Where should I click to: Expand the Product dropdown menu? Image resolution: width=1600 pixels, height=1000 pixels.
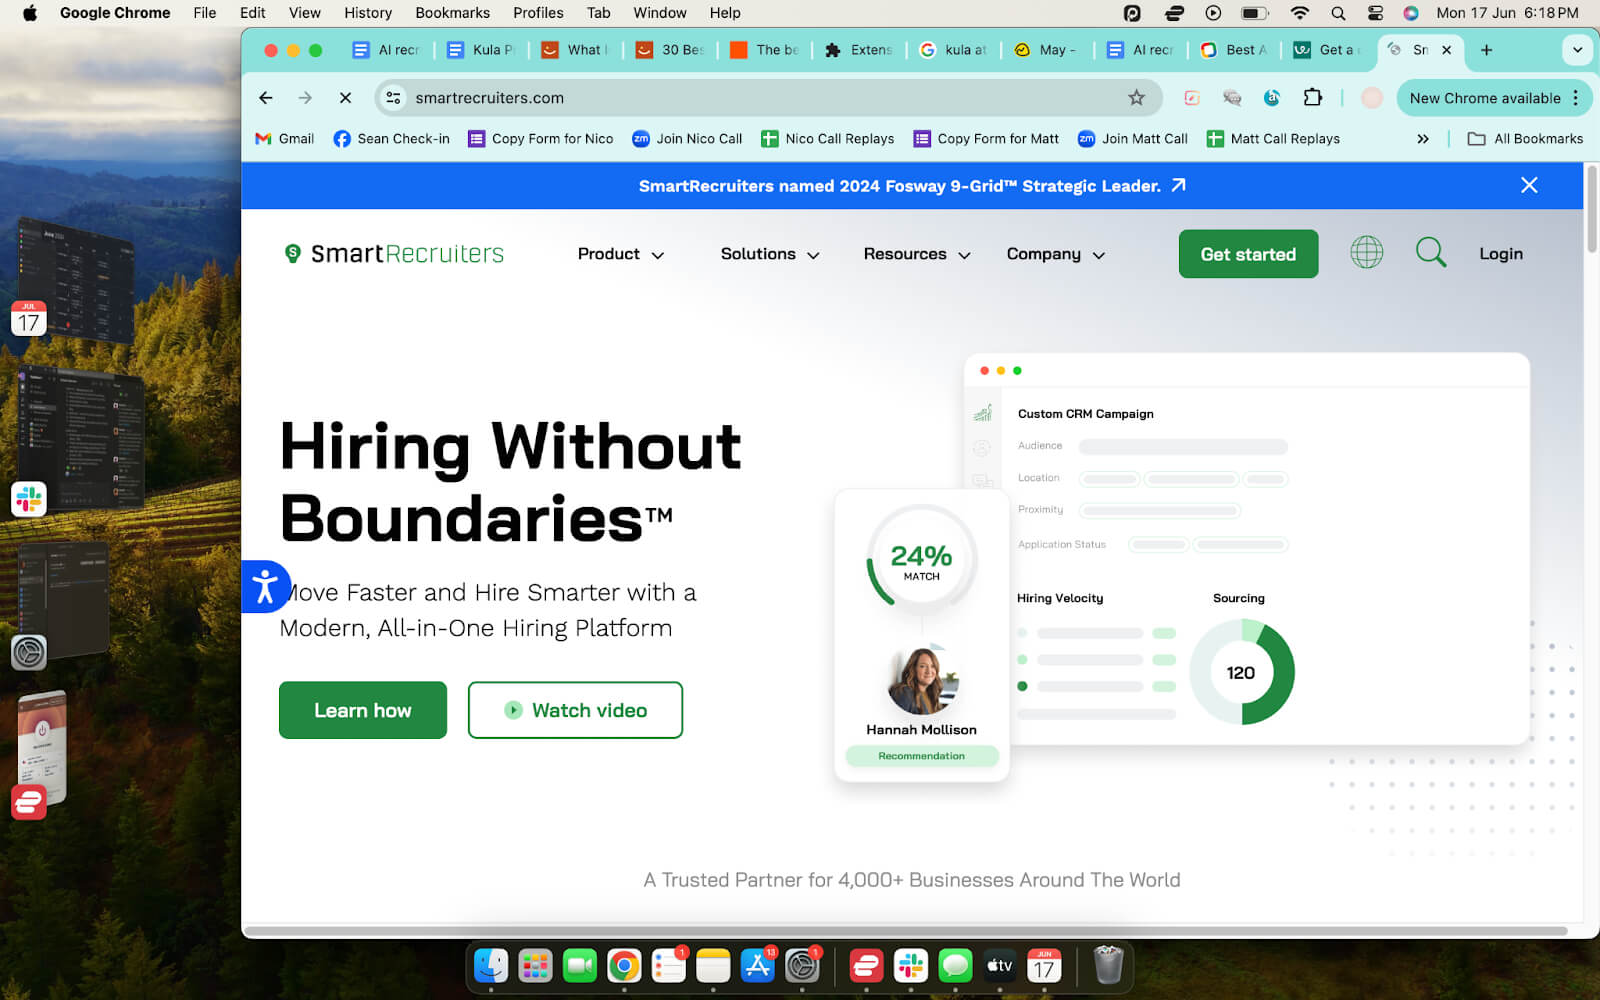(x=621, y=254)
